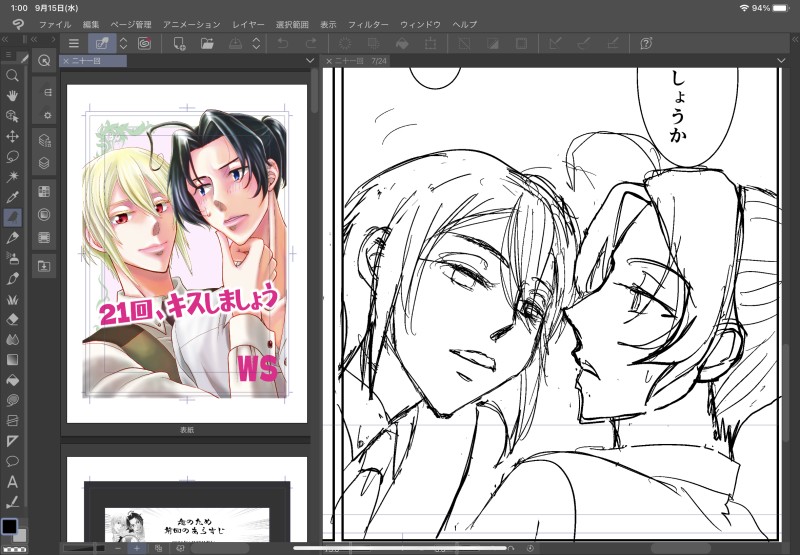Image resolution: width=800 pixels, height=555 pixels.
Task: Open tool palette menu at its top
Action: point(8,55)
